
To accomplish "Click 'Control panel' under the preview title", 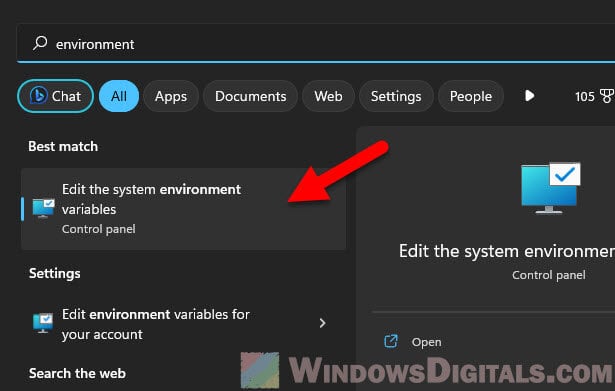I will (x=549, y=275).
